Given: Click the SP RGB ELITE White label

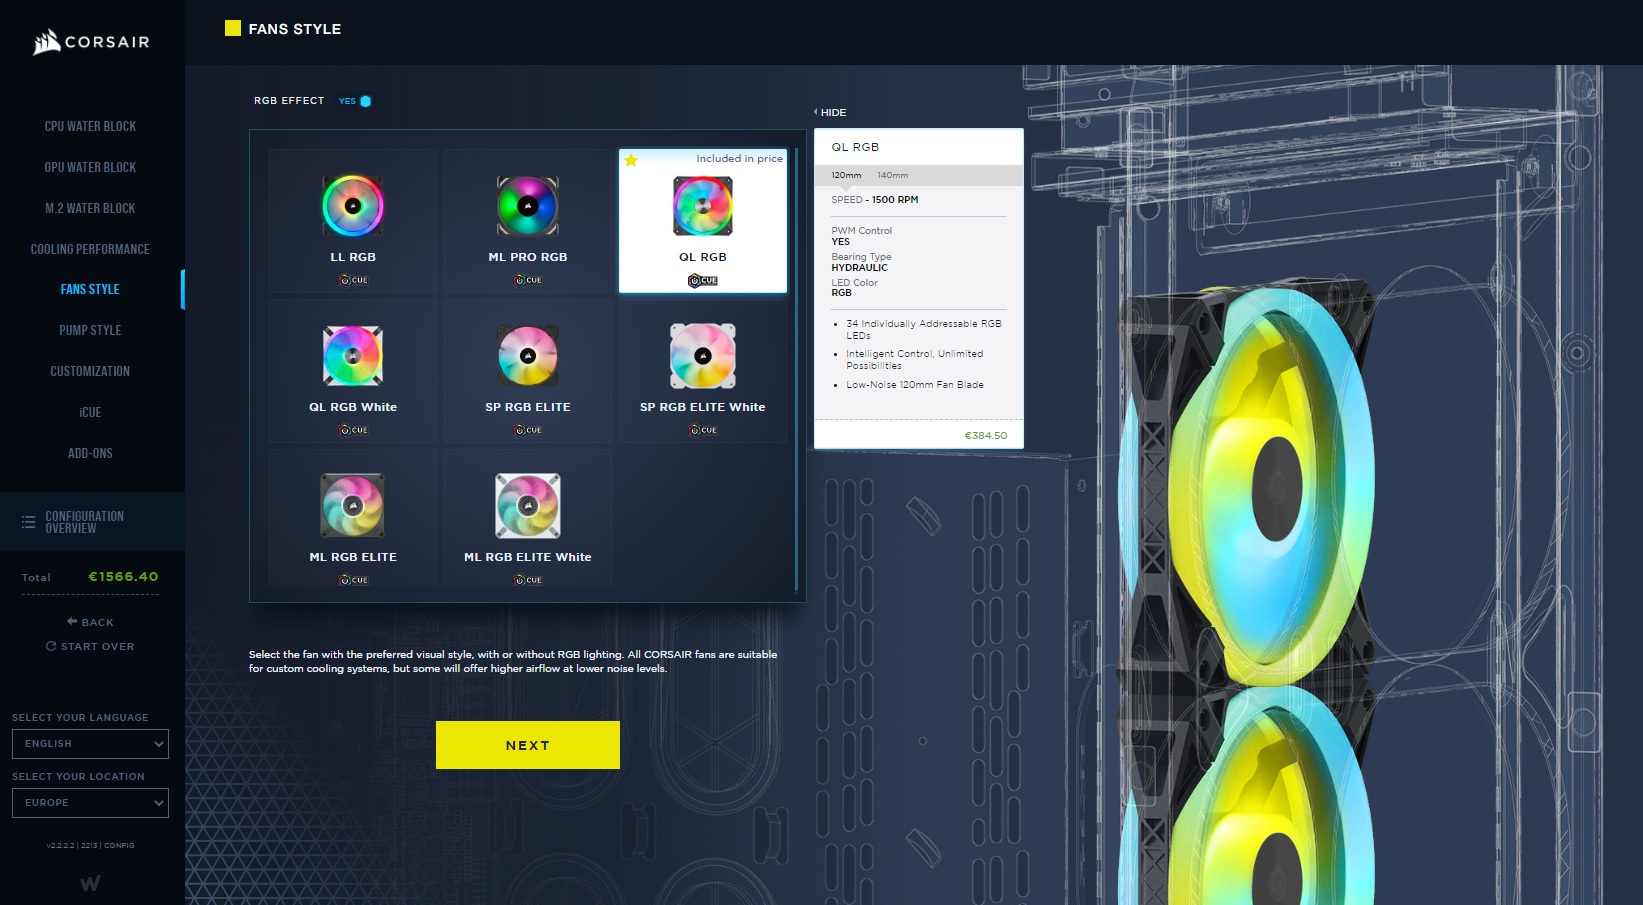Looking at the screenshot, I should [703, 407].
